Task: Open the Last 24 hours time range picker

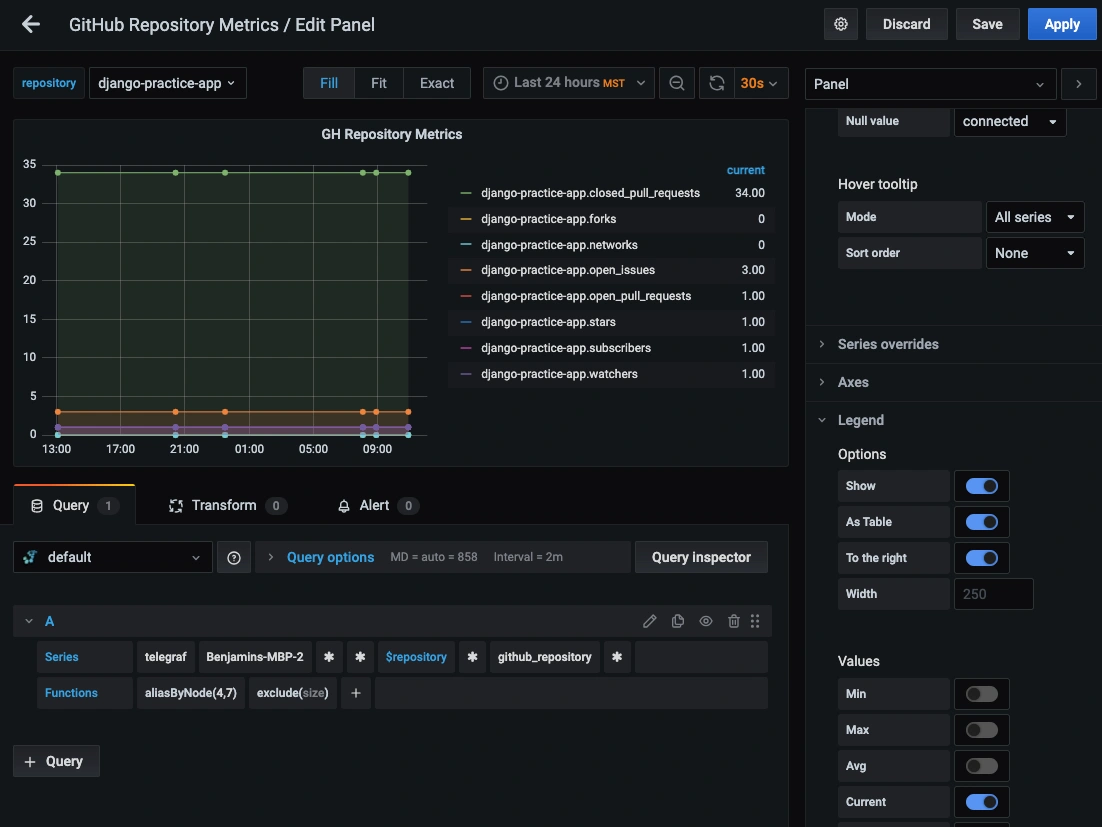Action: click(569, 83)
